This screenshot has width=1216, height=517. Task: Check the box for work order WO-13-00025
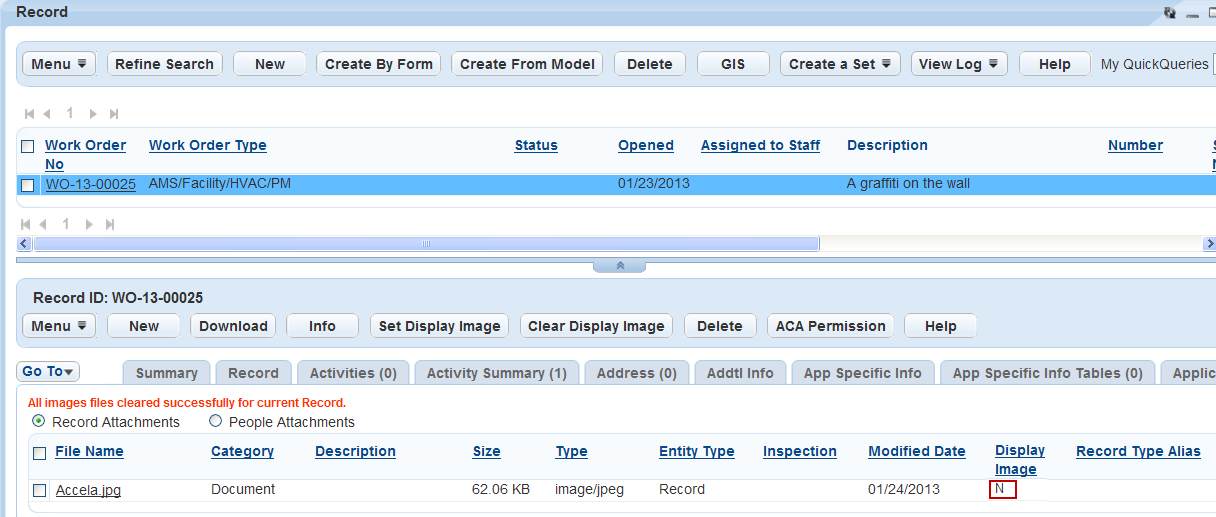click(28, 185)
